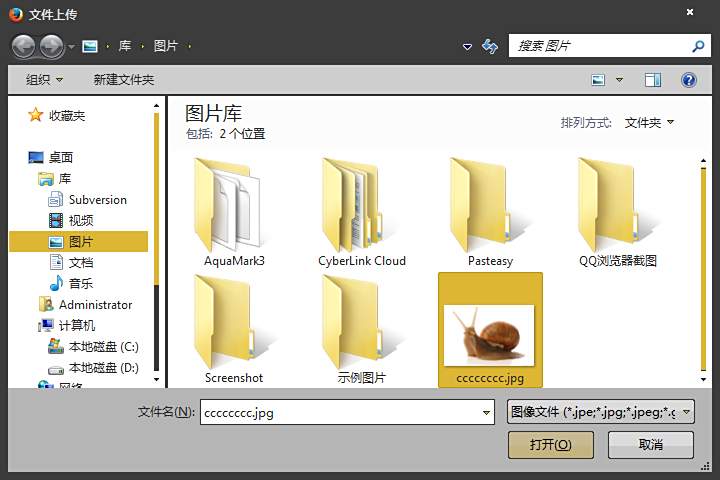Image resolution: width=720 pixels, height=480 pixels.
Task: Select 桌面 in navigation tree
Action: tap(61, 158)
